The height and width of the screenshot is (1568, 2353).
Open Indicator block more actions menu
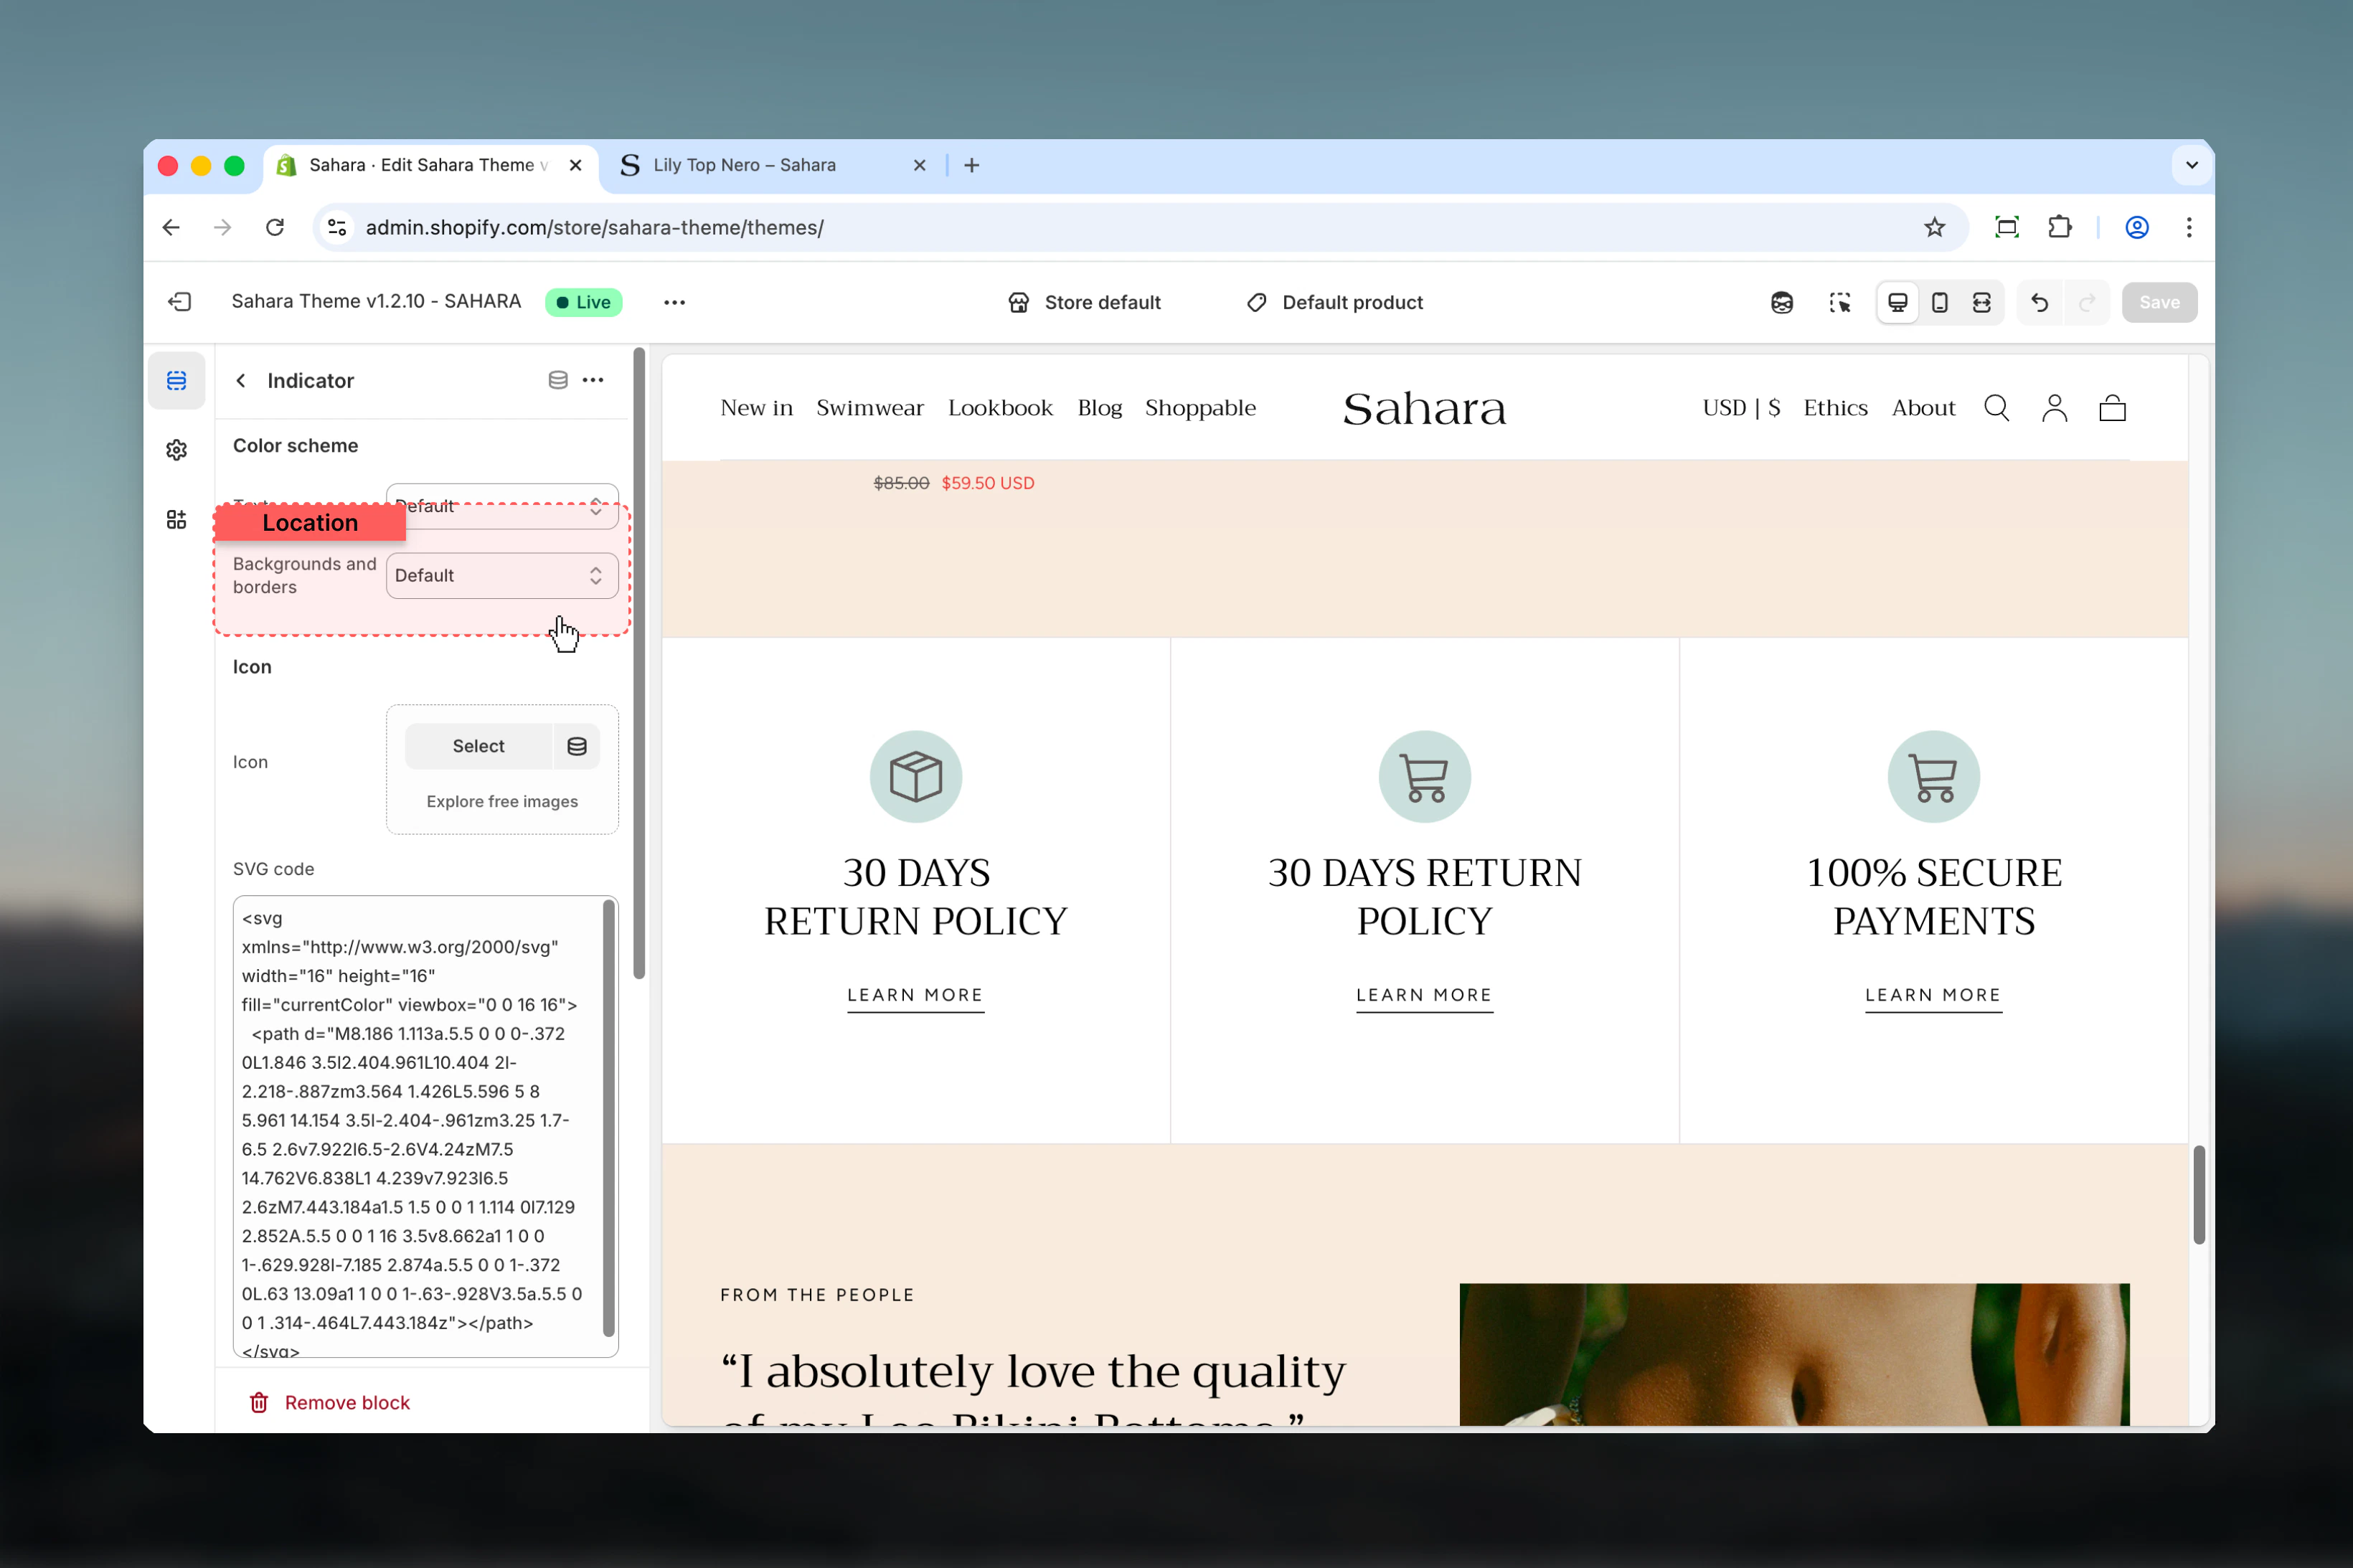[593, 380]
